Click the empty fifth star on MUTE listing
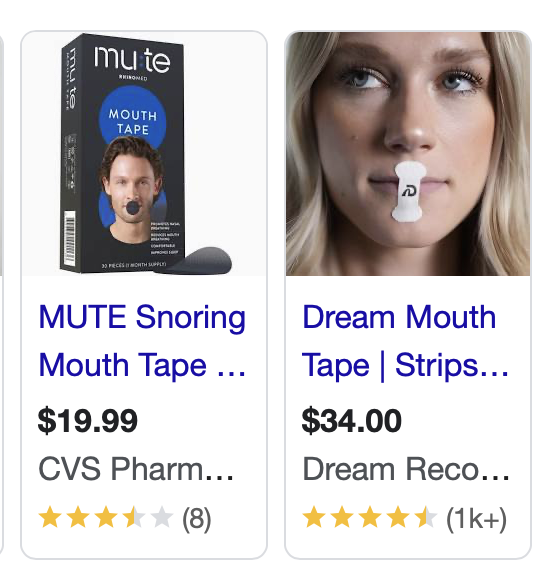The width and height of the screenshot is (548, 574). point(161,517)
